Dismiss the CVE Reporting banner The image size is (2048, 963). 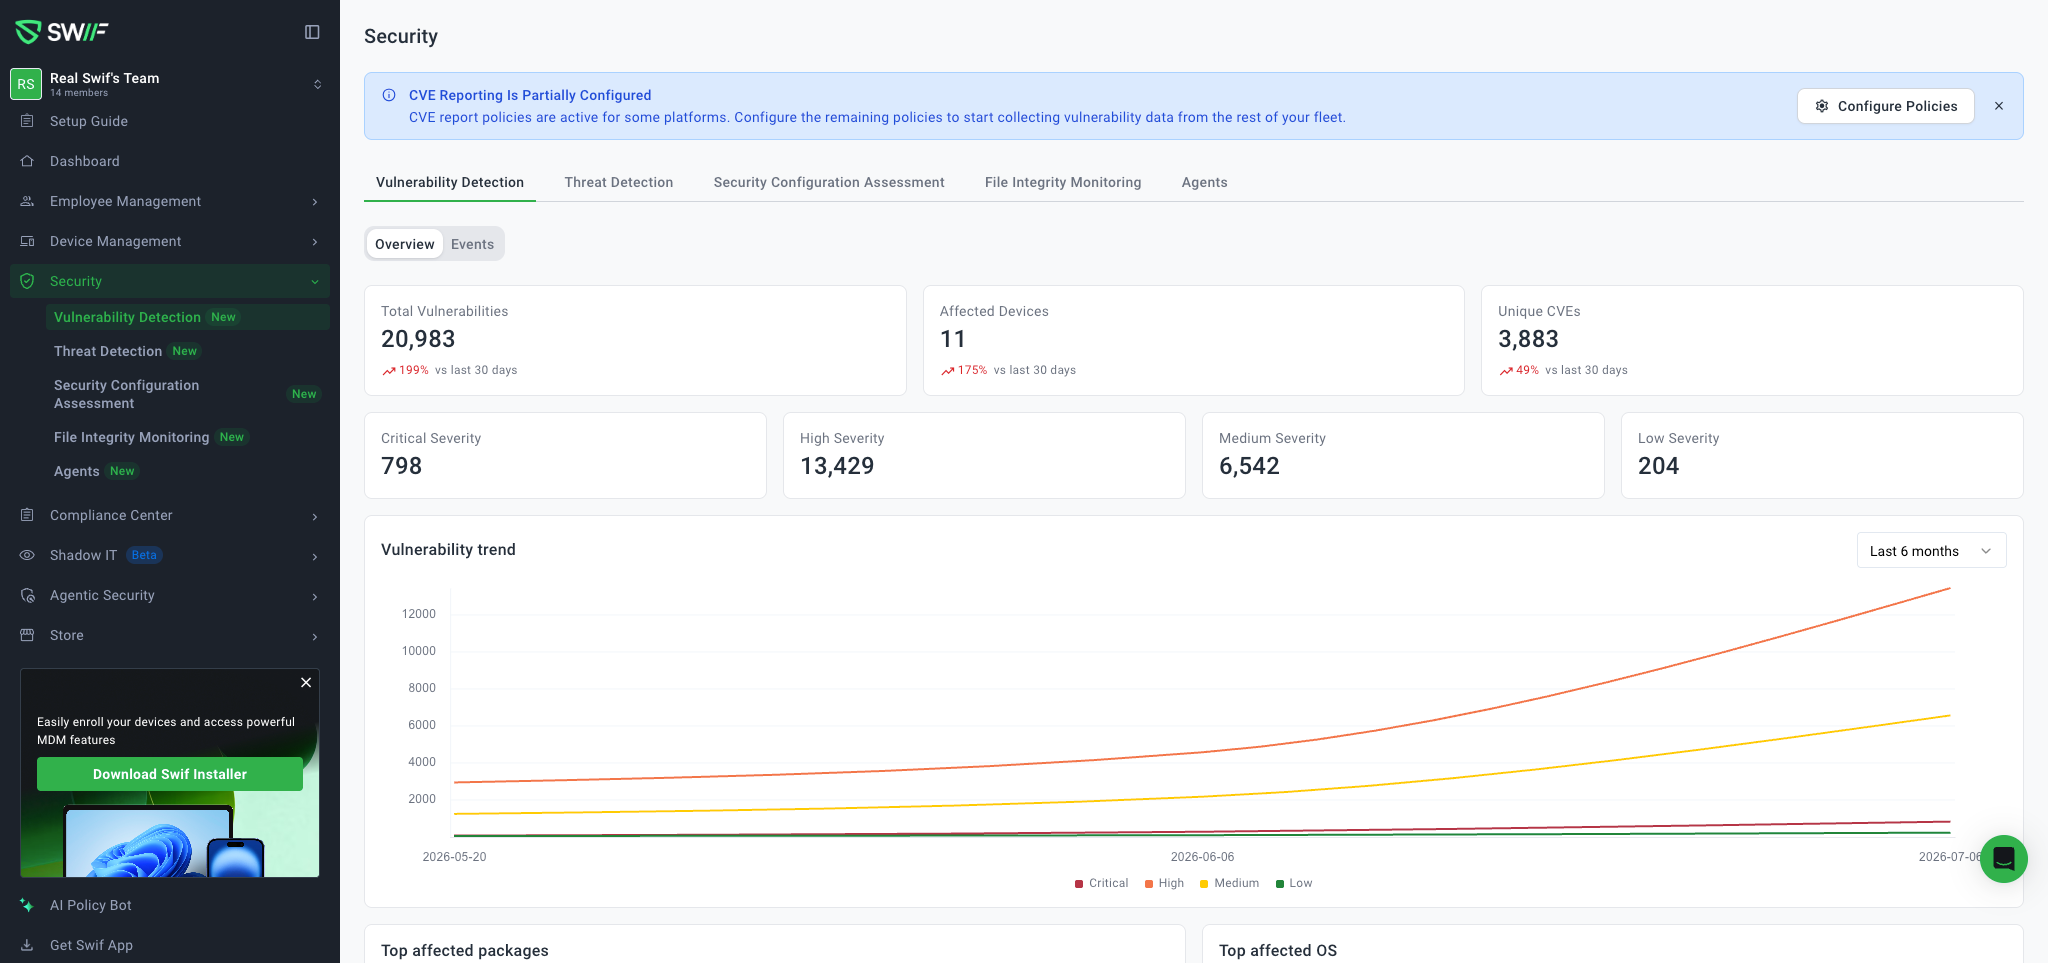pyautogui.click(x=1999, y=106)
